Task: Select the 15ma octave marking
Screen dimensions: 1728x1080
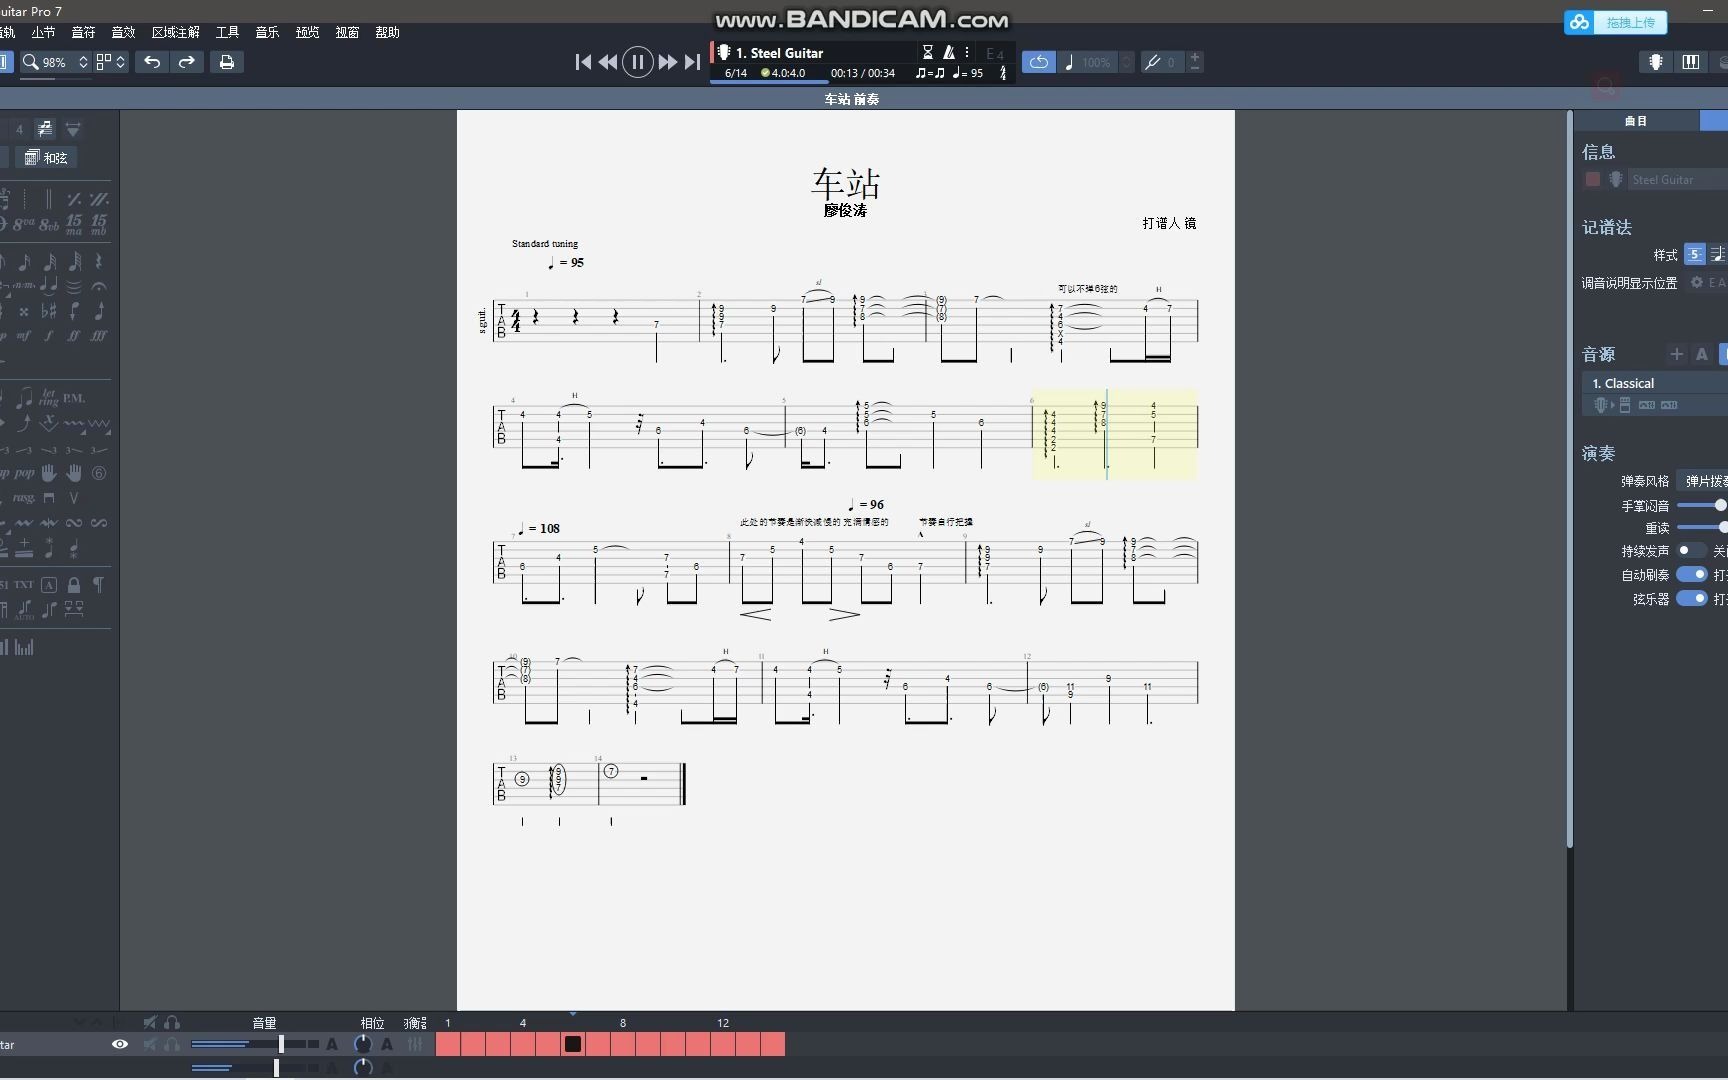Action: (74, 224)
